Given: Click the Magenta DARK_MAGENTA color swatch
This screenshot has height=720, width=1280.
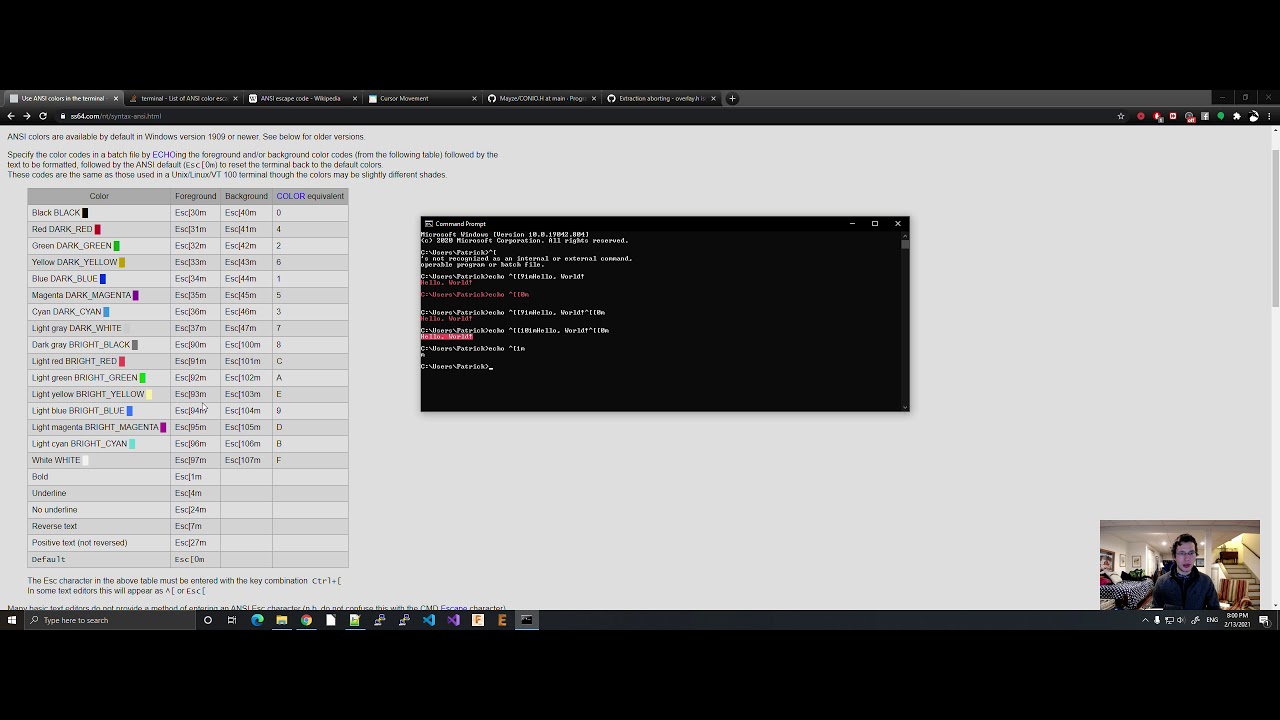Looking at the screenshot, I should pos(135,295).
